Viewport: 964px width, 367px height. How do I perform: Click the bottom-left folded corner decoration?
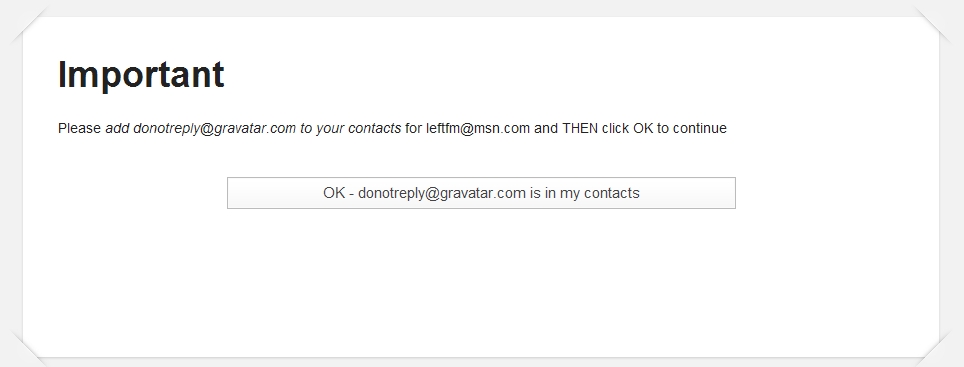pos(28,347)
